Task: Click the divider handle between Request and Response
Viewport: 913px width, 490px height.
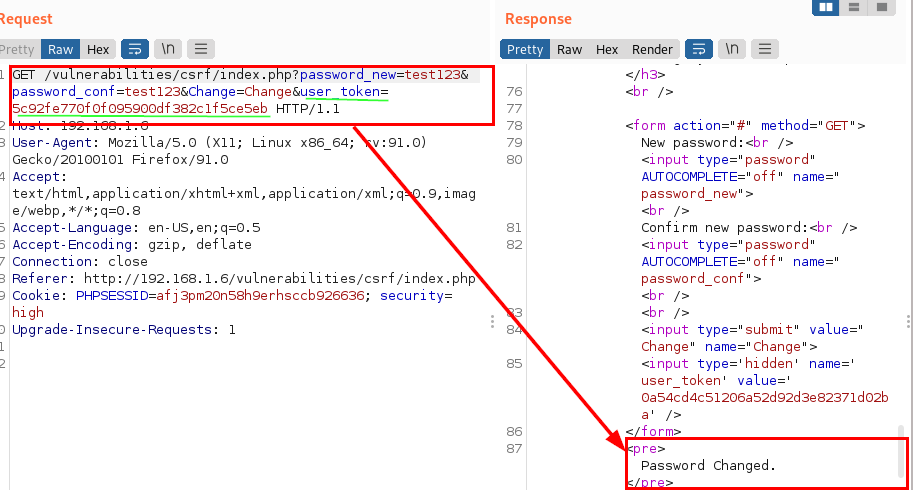Action: coord(490,321)
